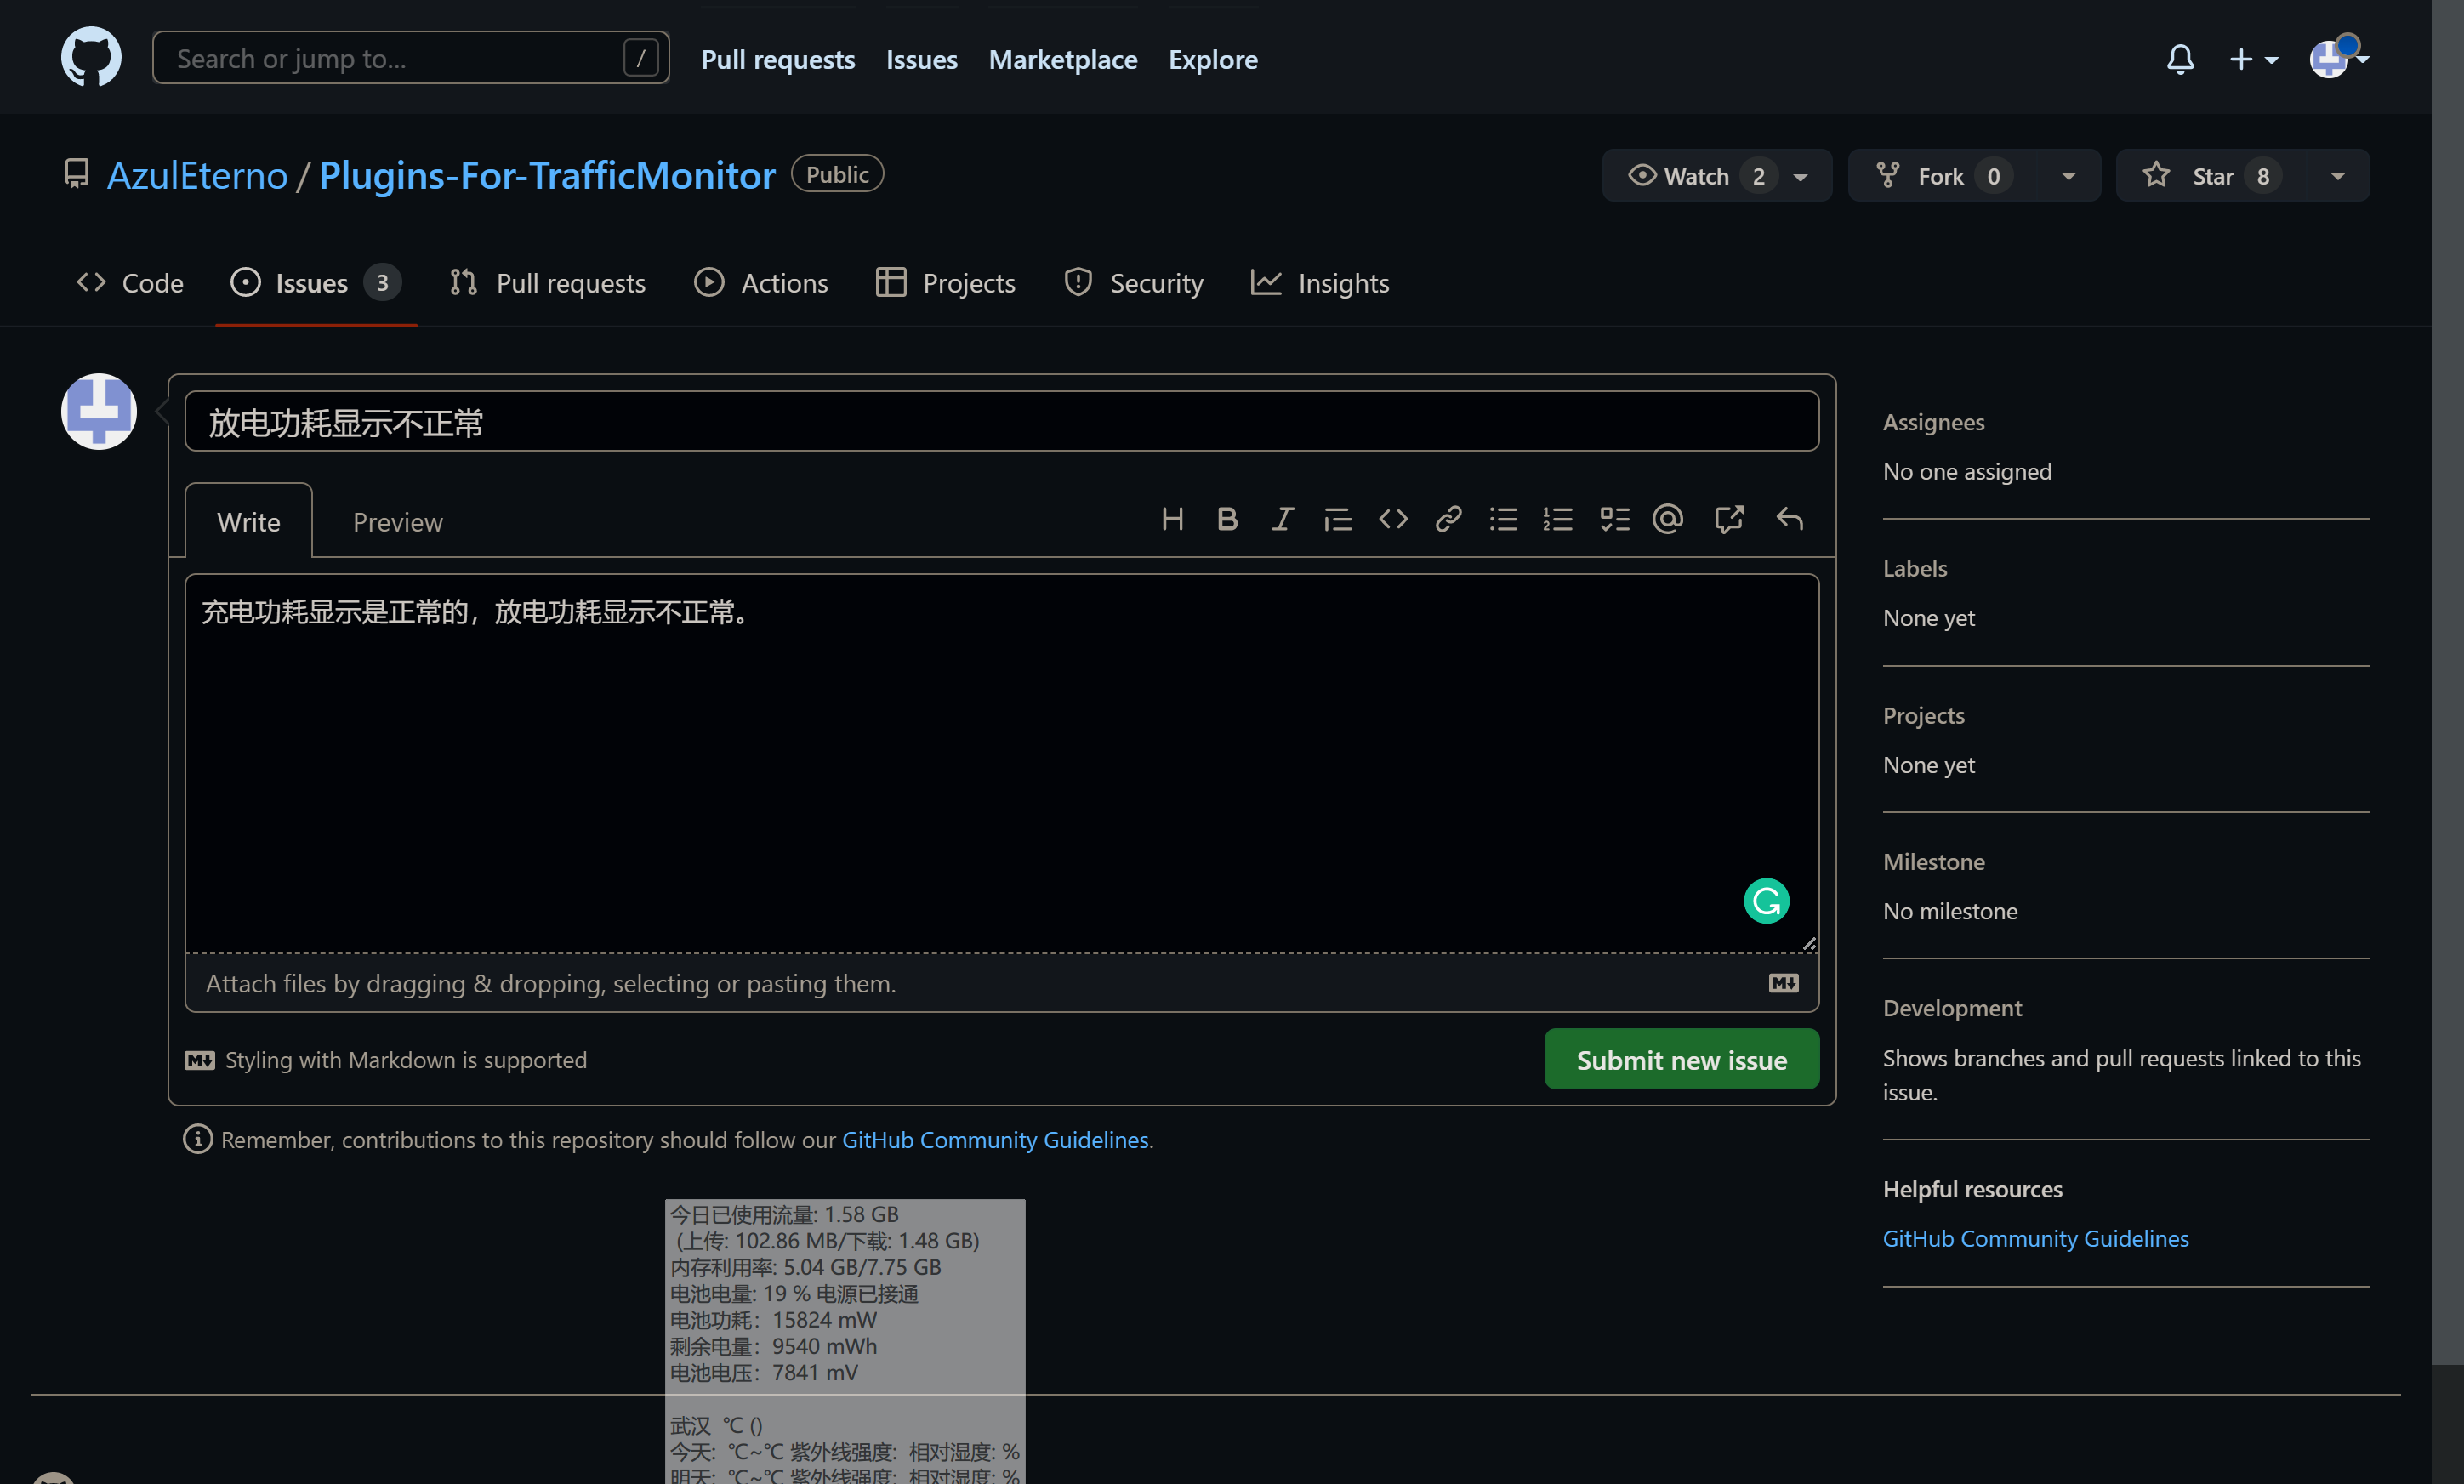Open the Fork options dropdown
The image size is (2464, 1484).
click(x=2068, y=175)
